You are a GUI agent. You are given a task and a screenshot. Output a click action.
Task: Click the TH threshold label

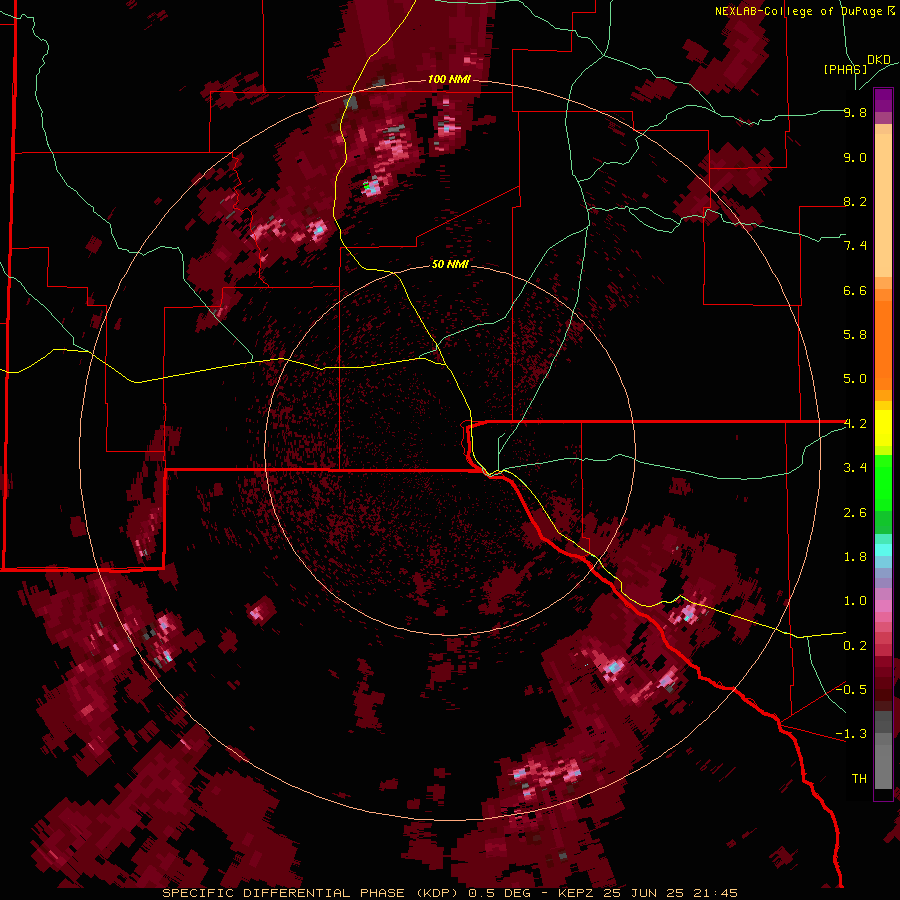(x=859, y=779)
